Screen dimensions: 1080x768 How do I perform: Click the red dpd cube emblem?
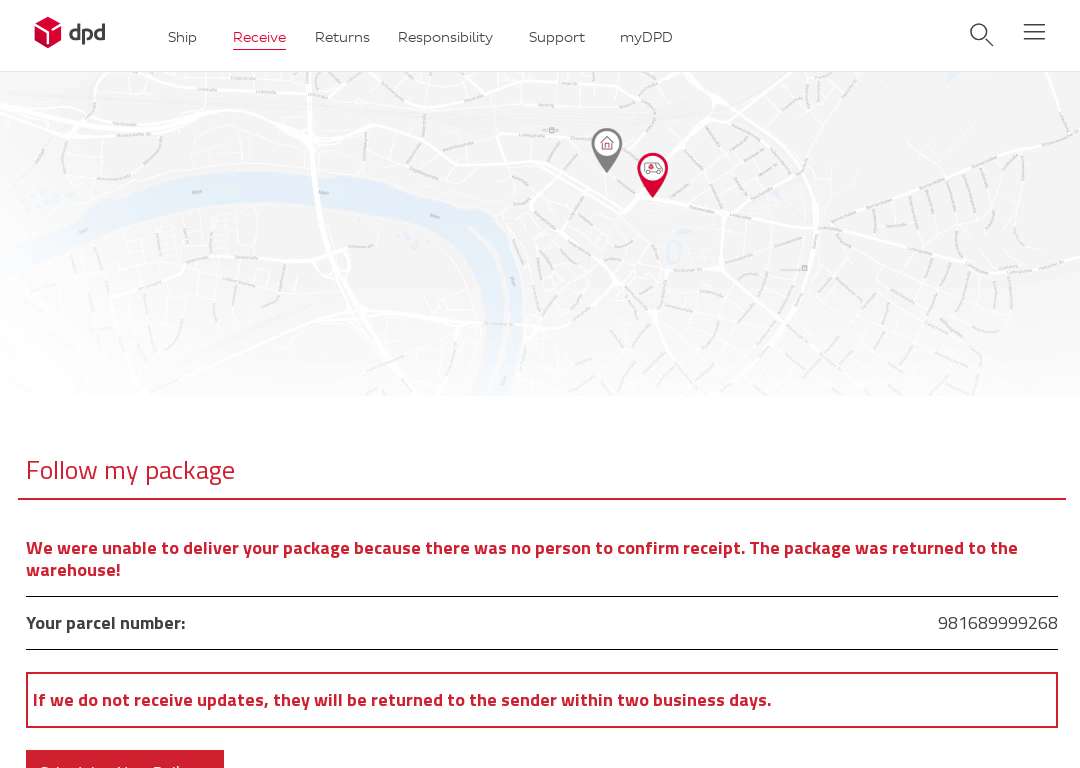[x=48, y=32]
